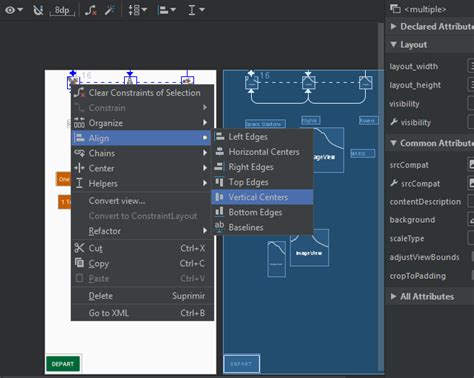This screenshot has width=474, height=378.
Task: Open the Helpers submenu
Action: point(142,183)
